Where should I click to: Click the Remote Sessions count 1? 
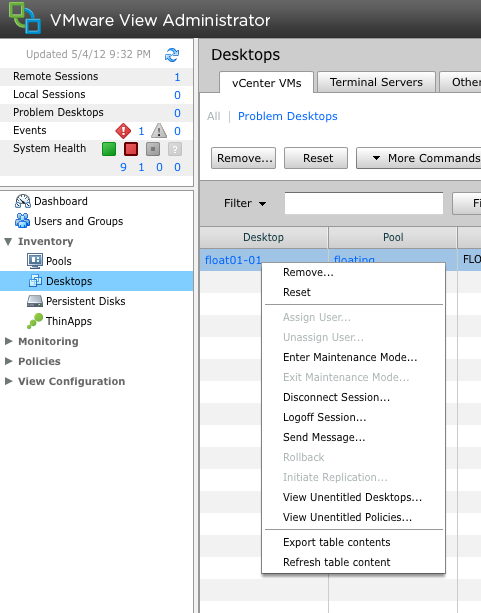(177, 77)
